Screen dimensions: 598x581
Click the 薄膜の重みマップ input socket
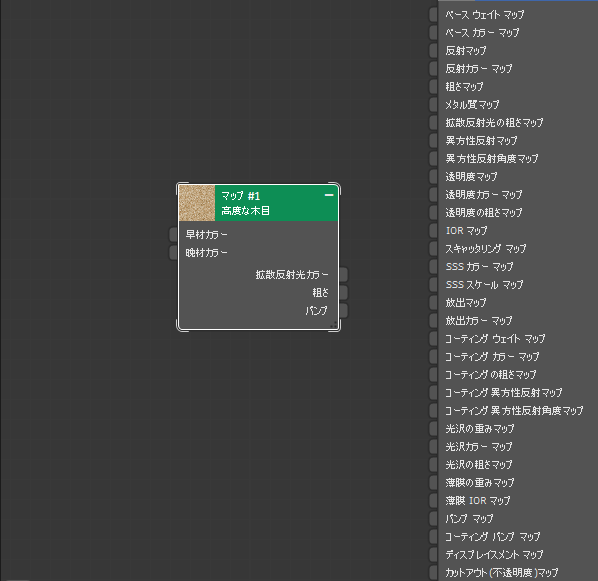point(434,483)
